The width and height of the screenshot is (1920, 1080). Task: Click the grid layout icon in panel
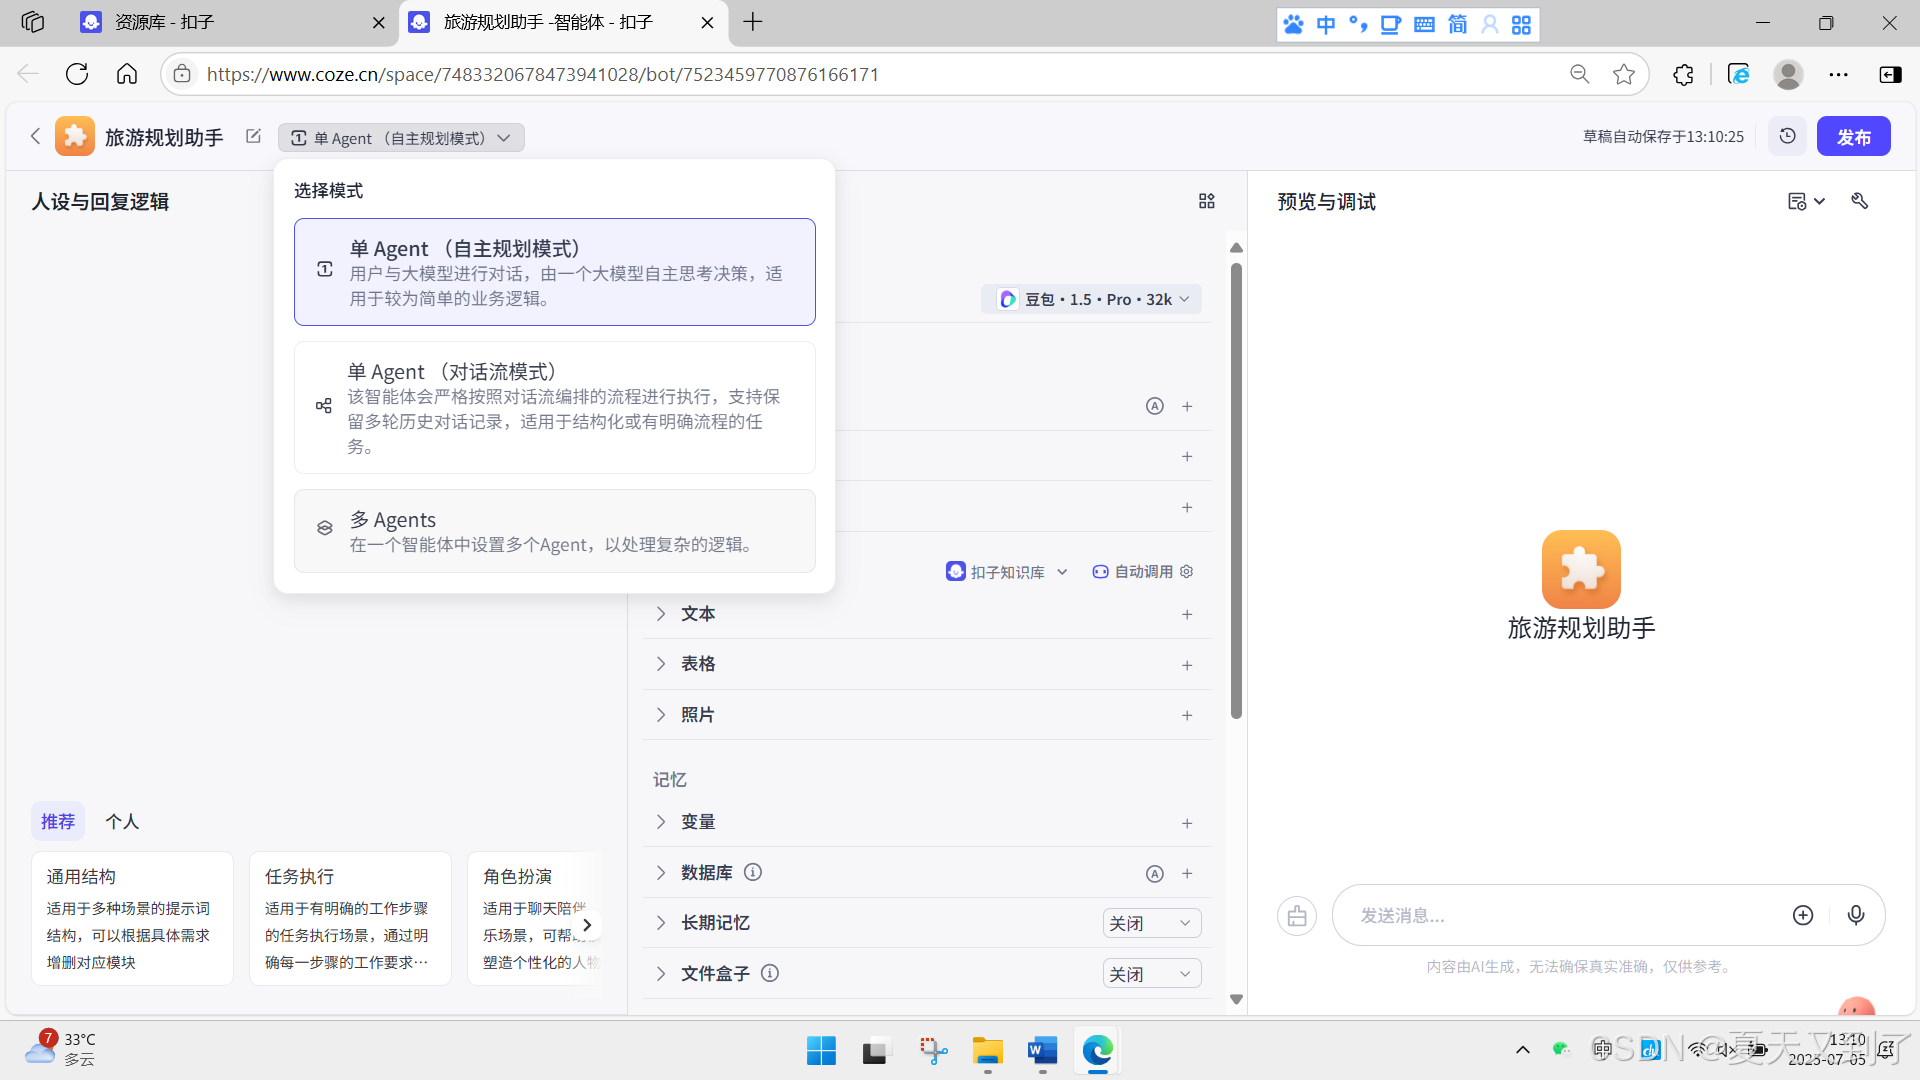(x=1206, y=201)
